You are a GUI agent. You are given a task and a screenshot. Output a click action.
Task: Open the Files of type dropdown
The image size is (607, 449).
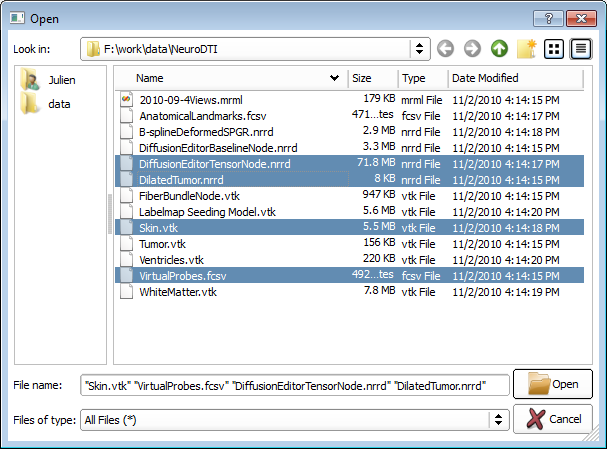point(499,421)
